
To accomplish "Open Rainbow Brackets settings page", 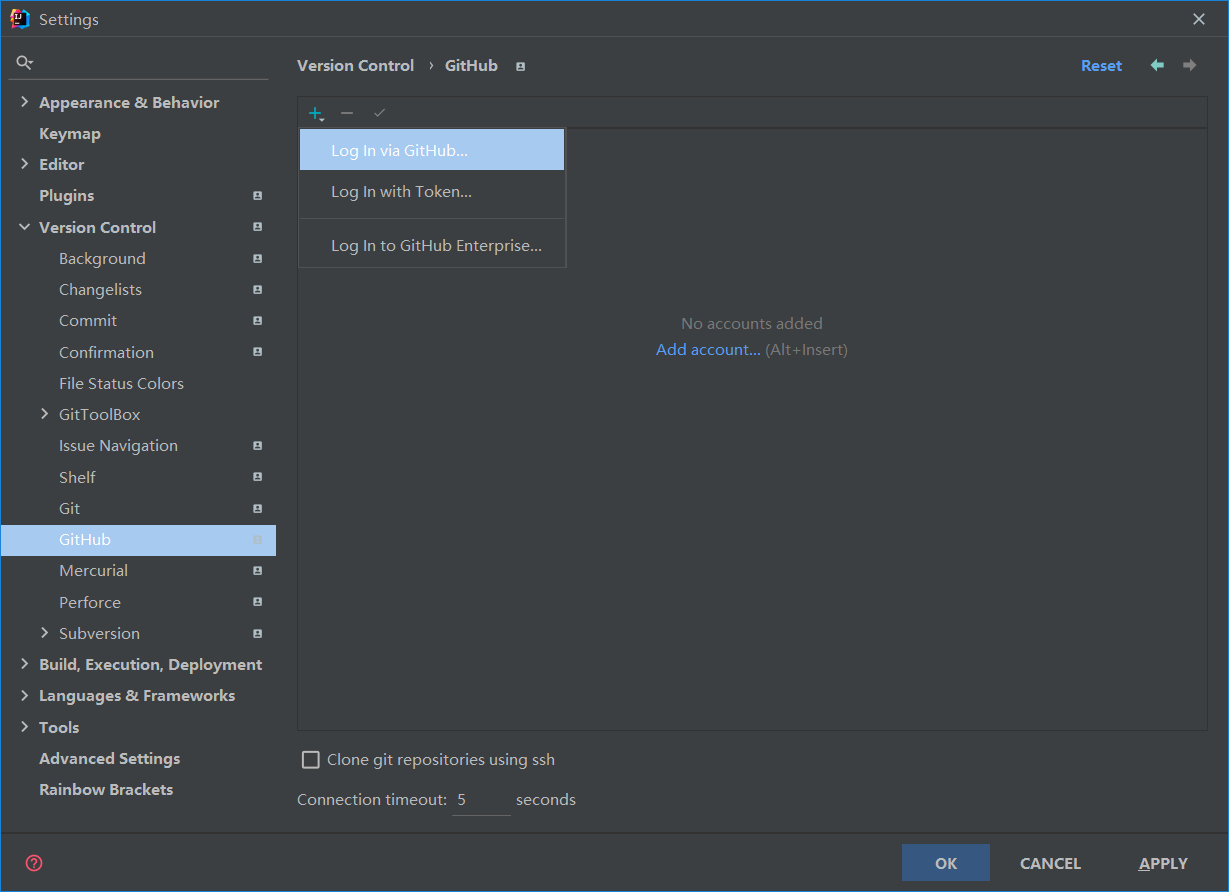I will click(x=106, y=789).
